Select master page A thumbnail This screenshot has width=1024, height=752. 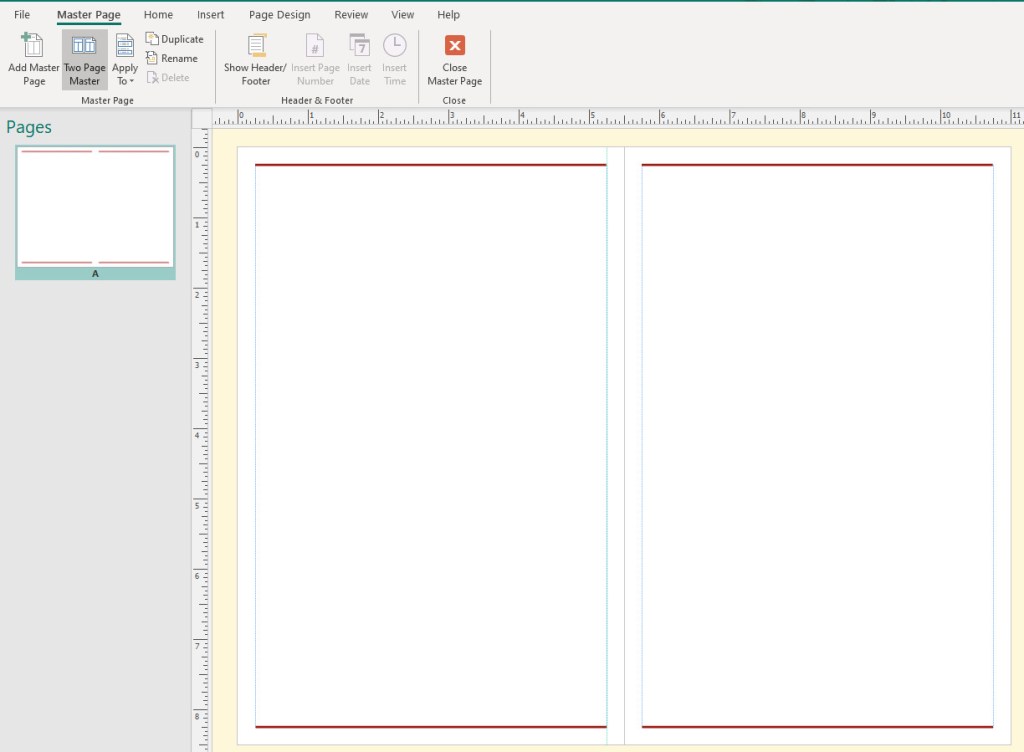pos(95,207)
